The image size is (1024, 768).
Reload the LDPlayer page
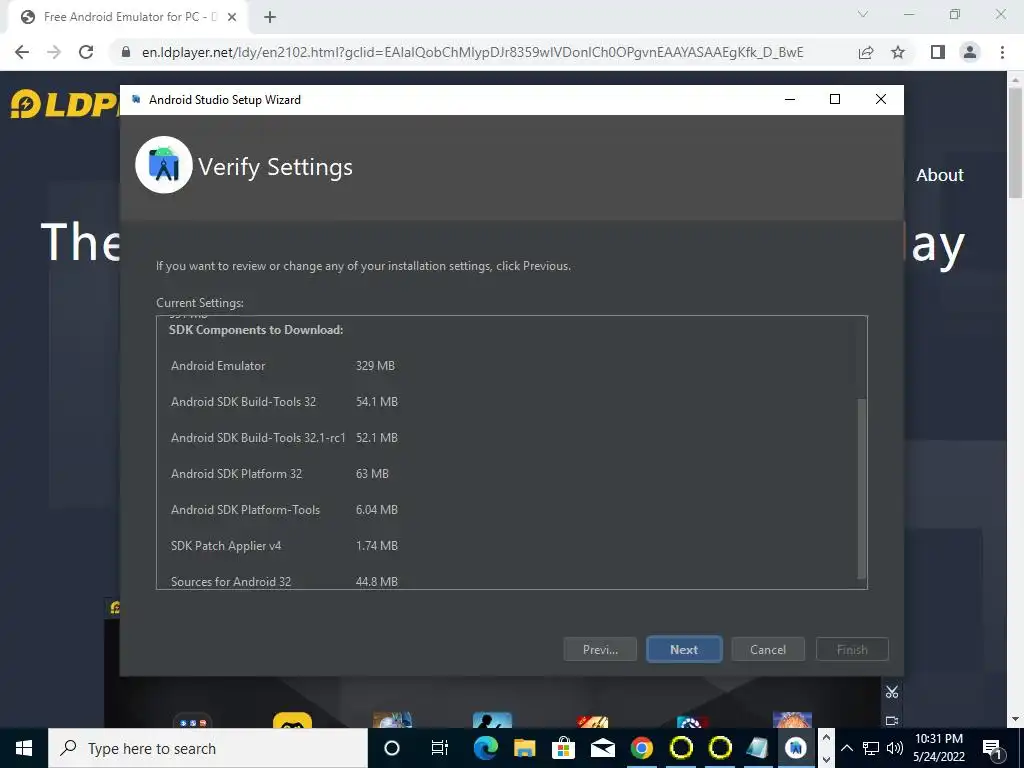click(x=86, y=52)
